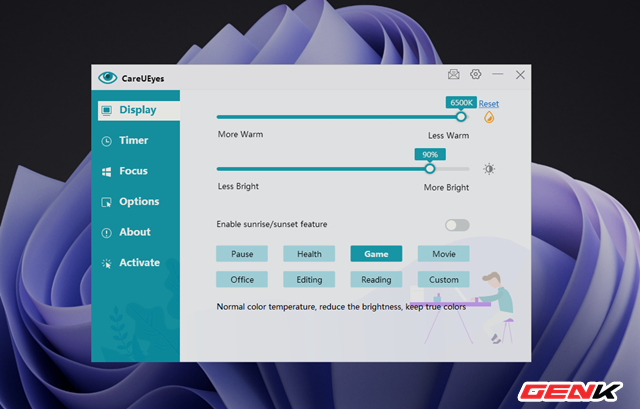The width and height of the screenshot is (640, 409).
Task: Open the About tab
Action: point(136,232)
